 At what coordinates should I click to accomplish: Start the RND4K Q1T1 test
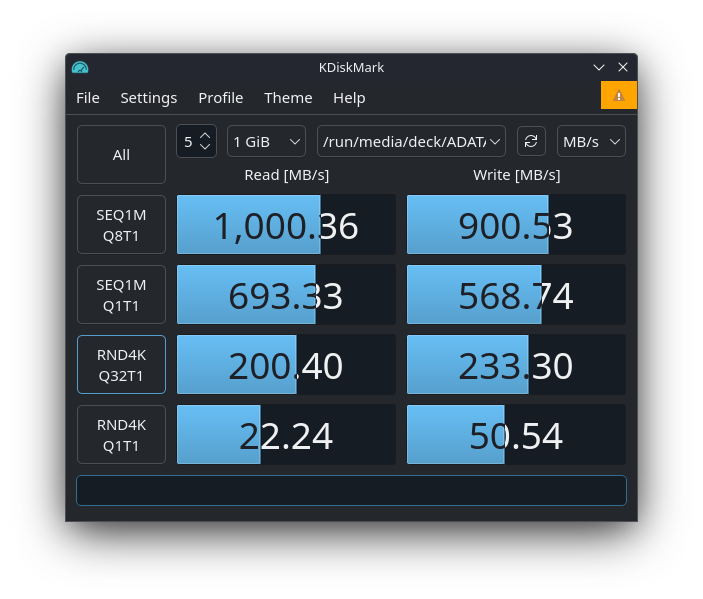[122, 434]
